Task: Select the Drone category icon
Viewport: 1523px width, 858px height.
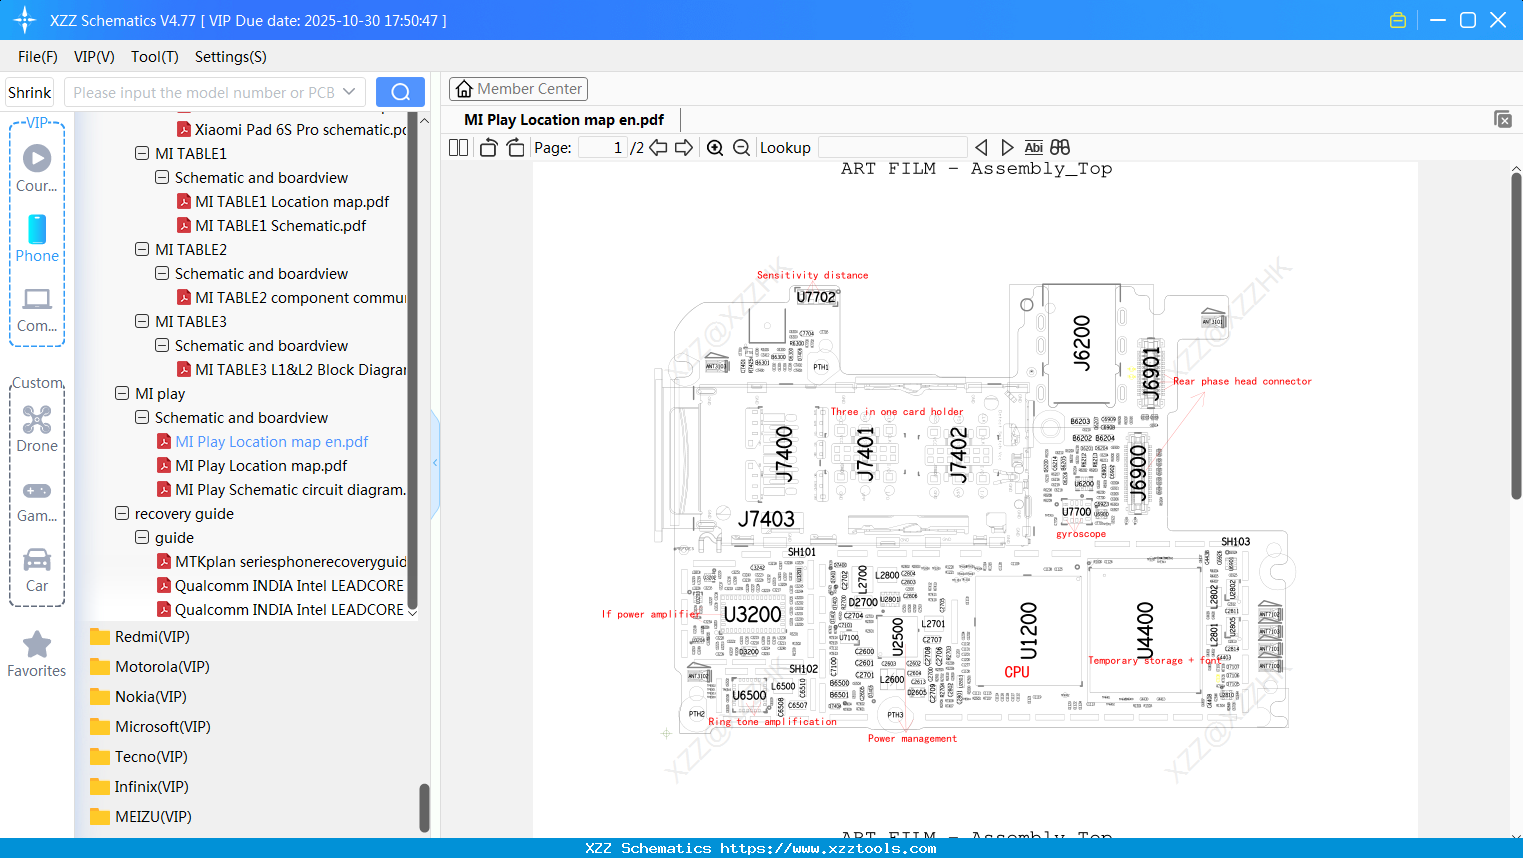Action: [x=36, y=420]
